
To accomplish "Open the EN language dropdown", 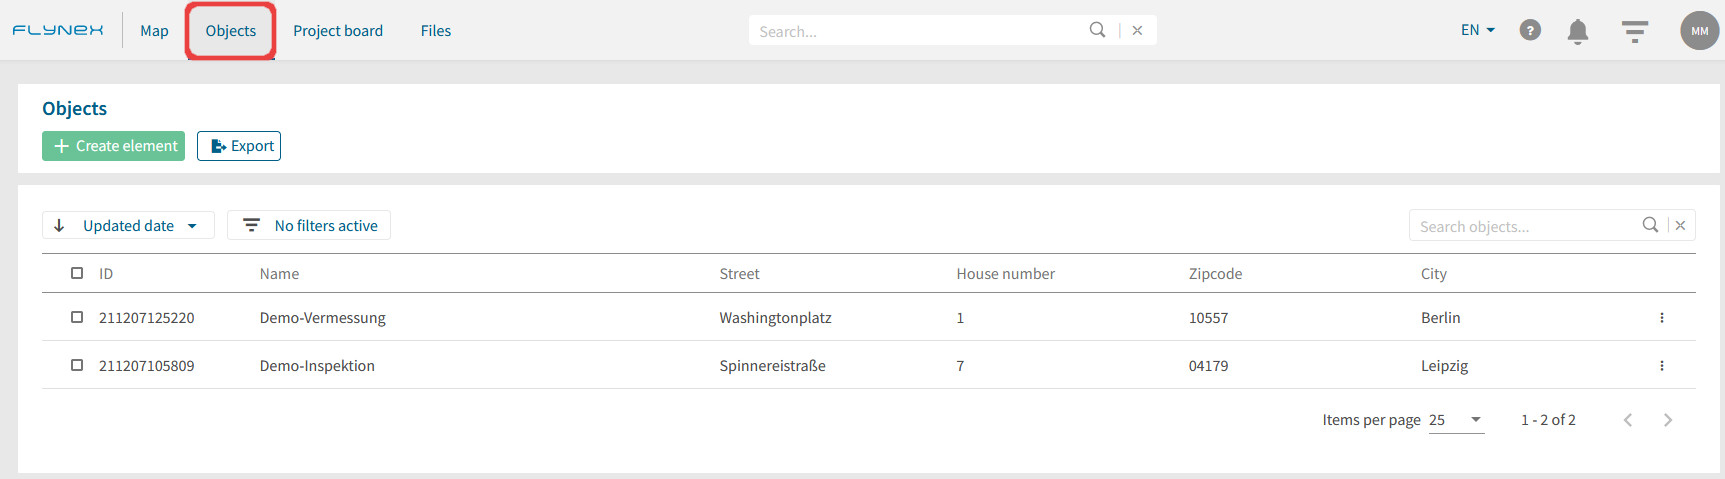I will [1478, 30].
